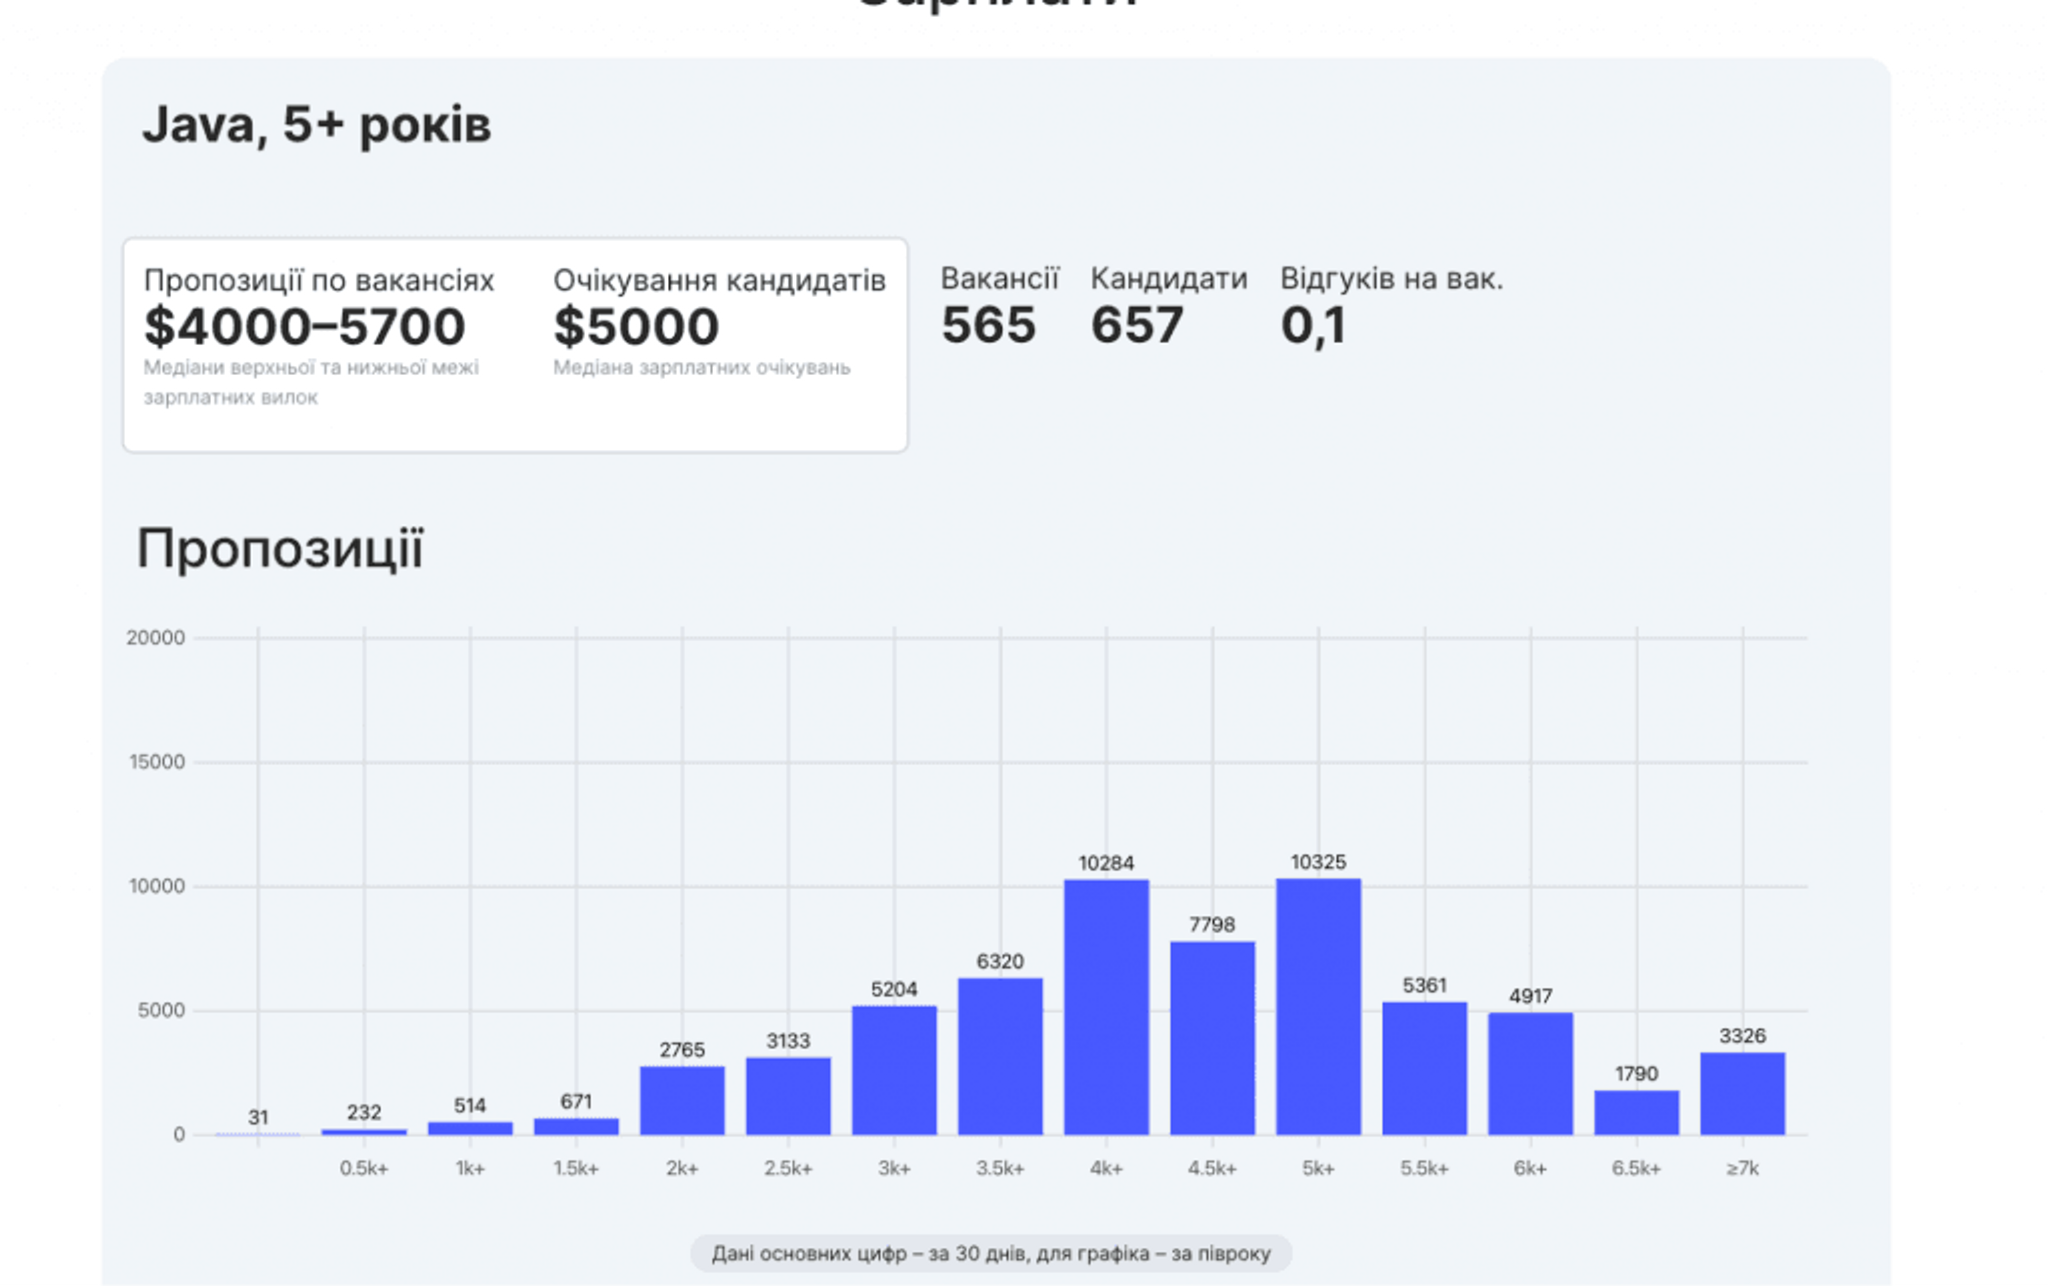This screenshot has height=1286, width=2048.
Task: Select the 2k+ bar showing 2765
Action: (682, 1100)
